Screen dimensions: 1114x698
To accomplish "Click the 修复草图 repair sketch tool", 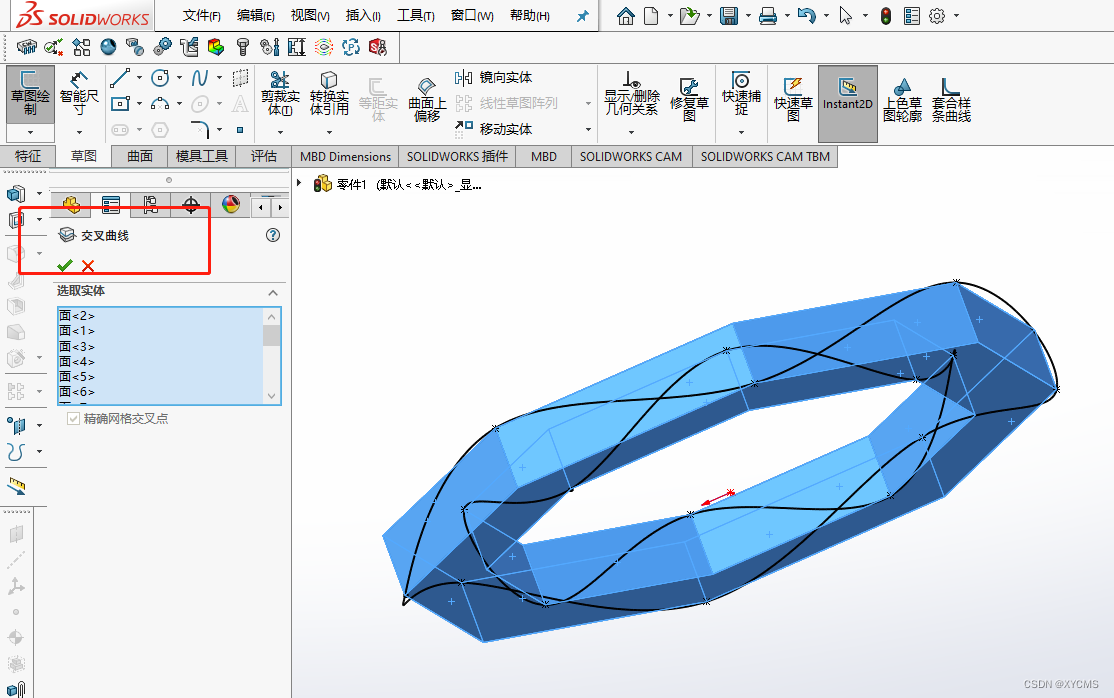I will 689,100.
